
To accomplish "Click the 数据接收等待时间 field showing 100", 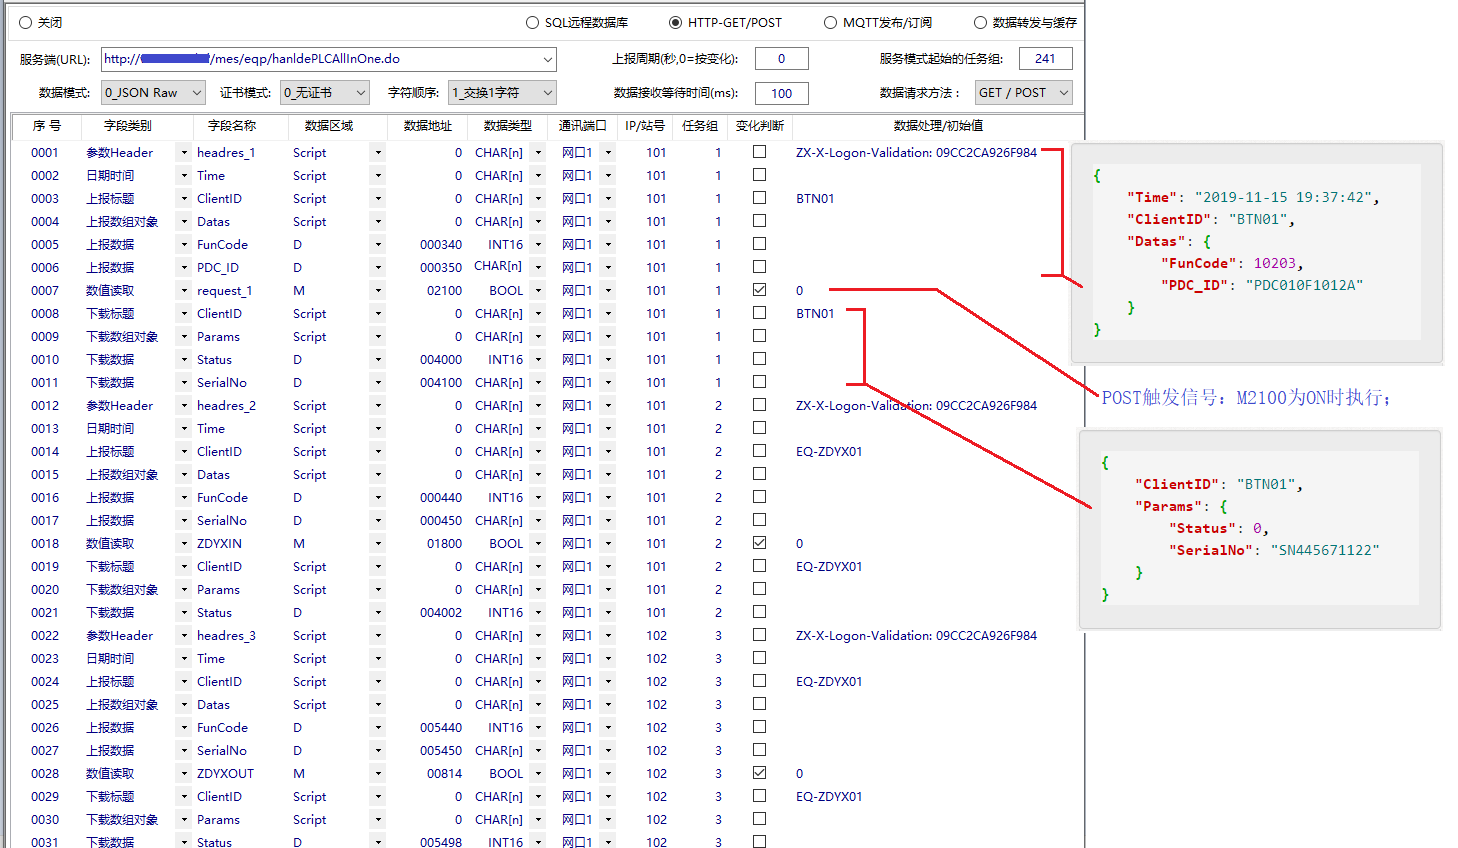I will (781, 94).
